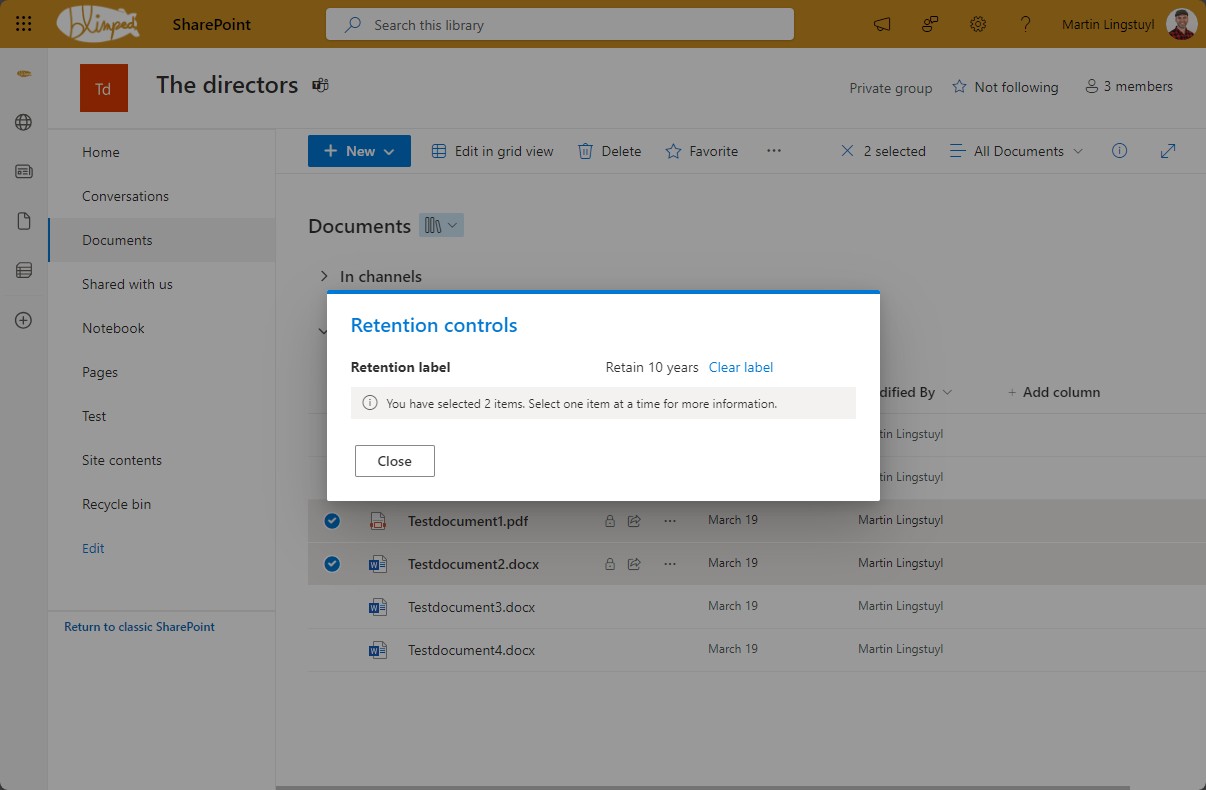
Task: Open the help question mark icon
Action: 1025,24
